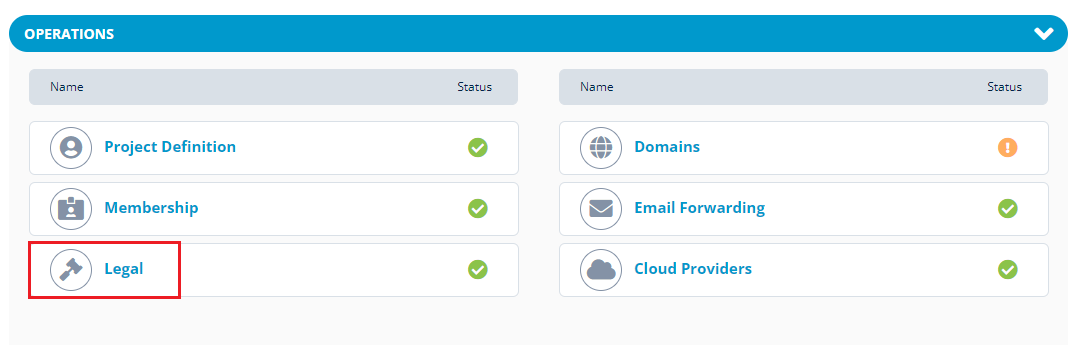1085x362 pixels.
Task: Click Cloud Providers green check status
Action: click(1008, 269)
